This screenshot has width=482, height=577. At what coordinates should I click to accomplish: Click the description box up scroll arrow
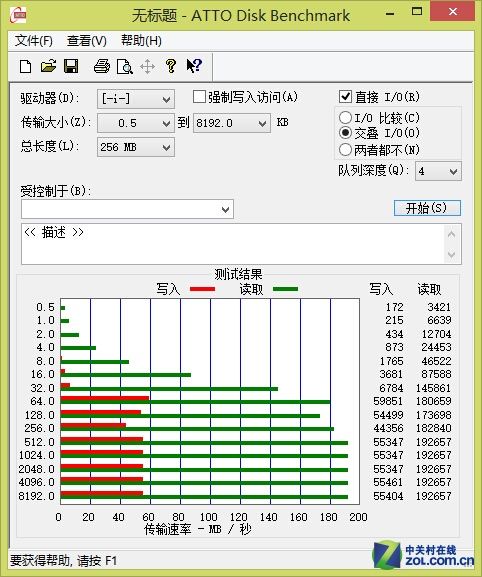click(451, 234)
